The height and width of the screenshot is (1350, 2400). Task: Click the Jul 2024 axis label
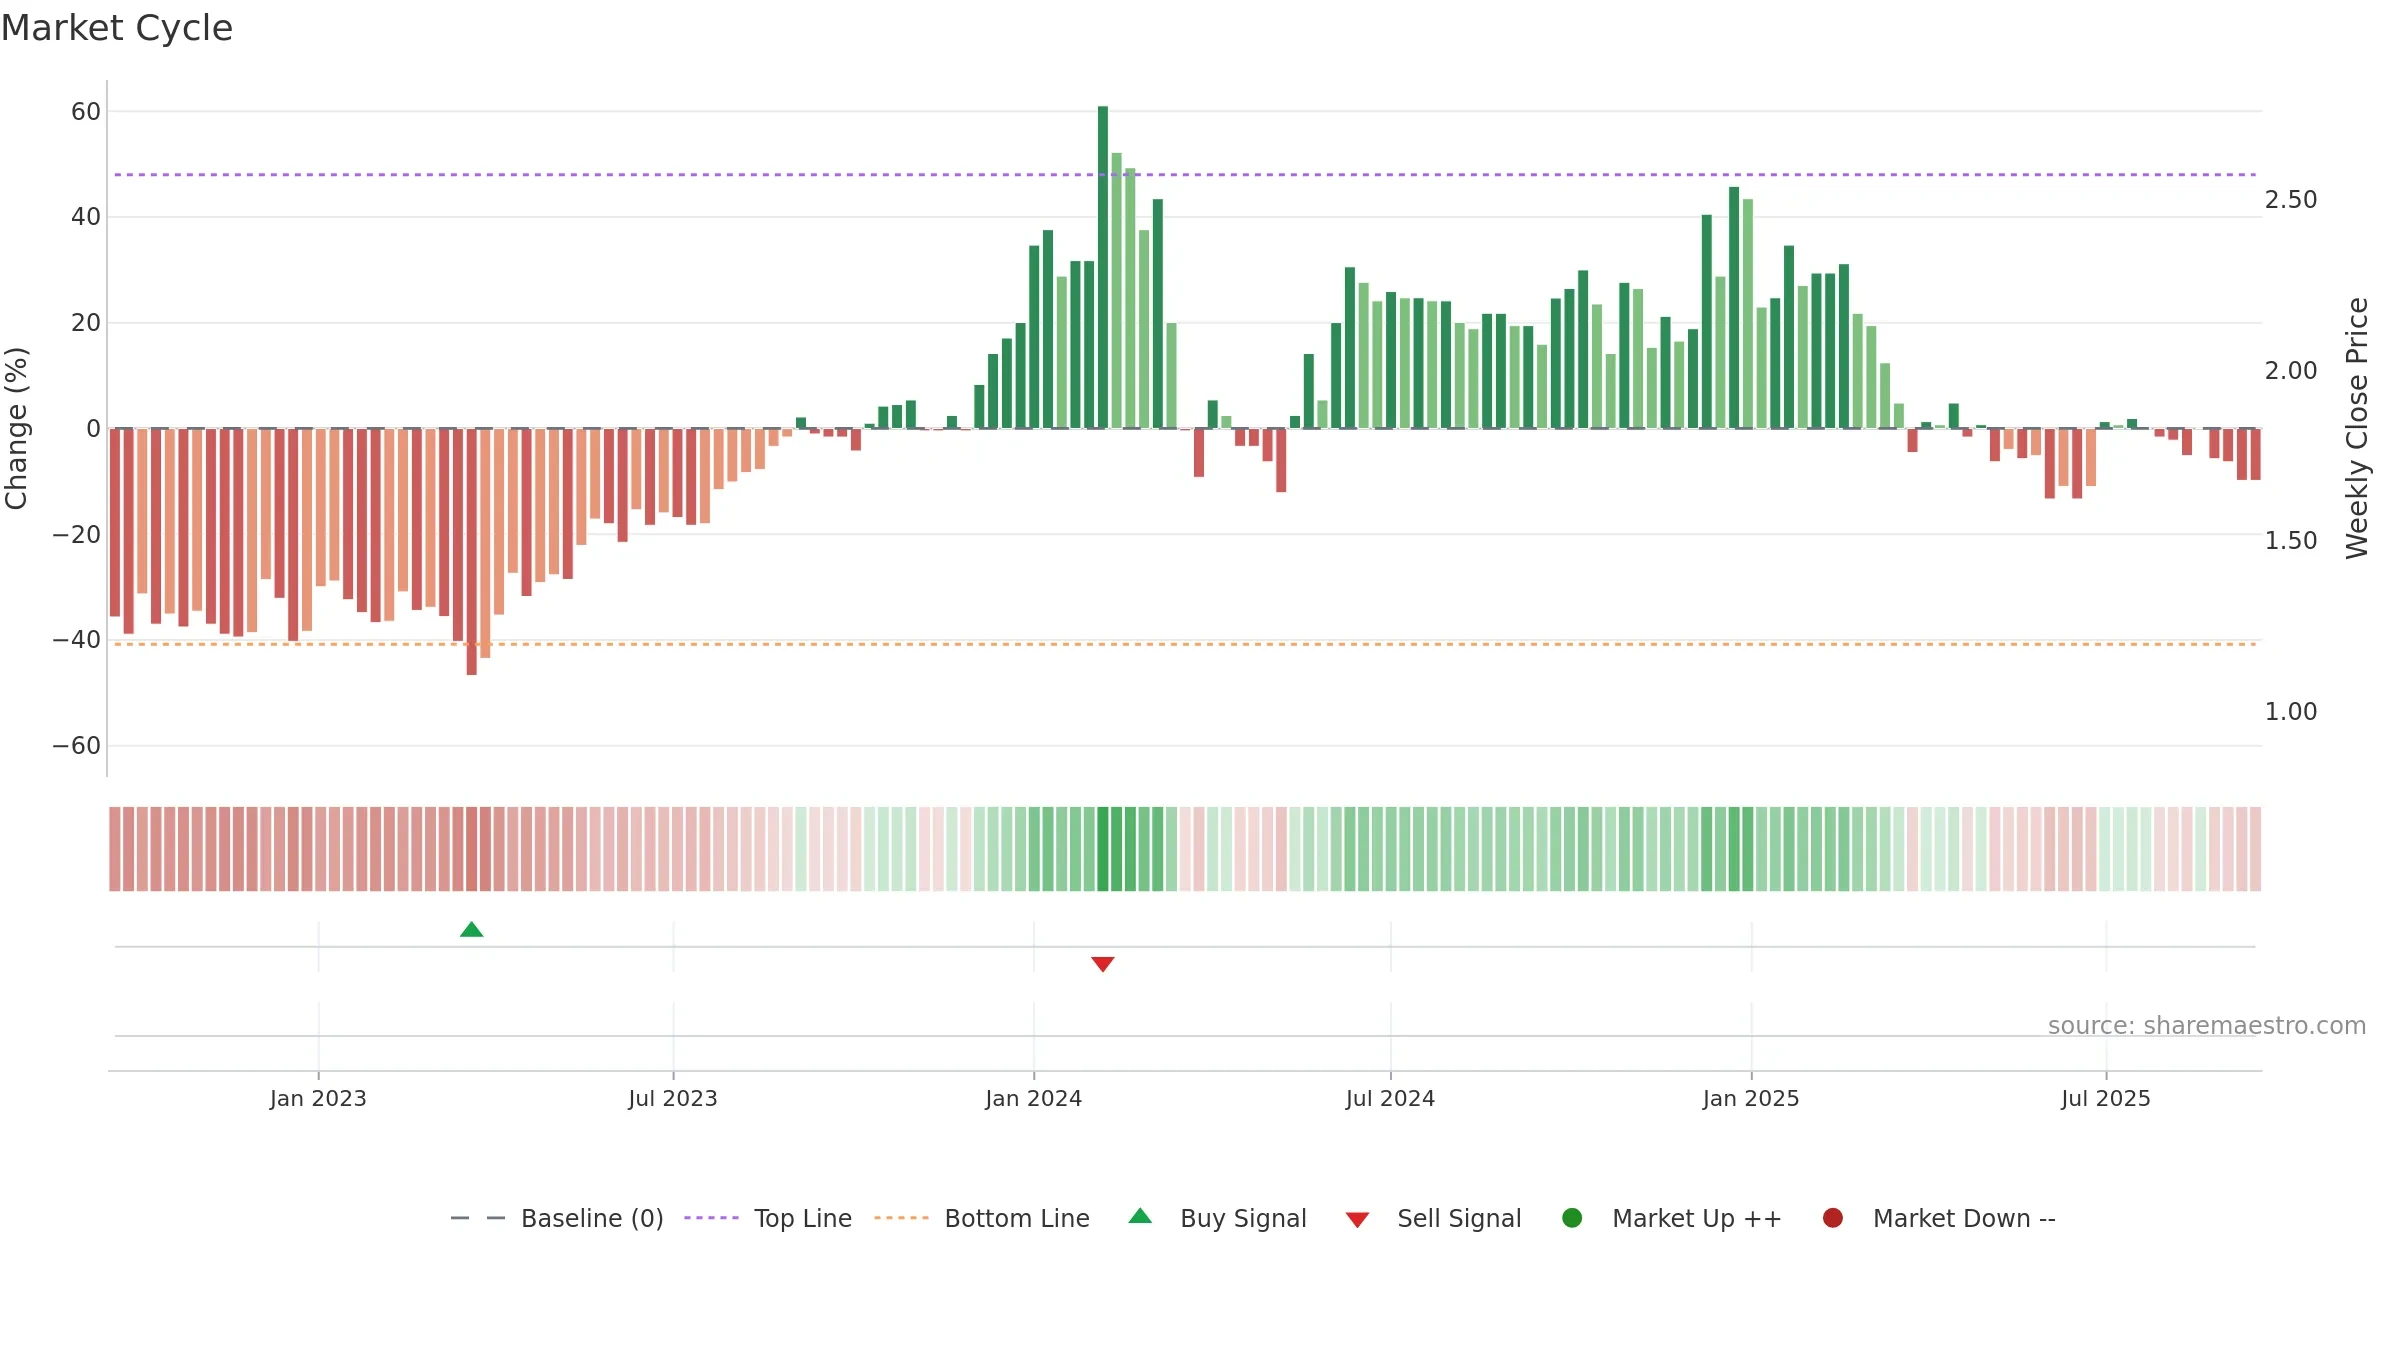[x=1390, y=1099]
